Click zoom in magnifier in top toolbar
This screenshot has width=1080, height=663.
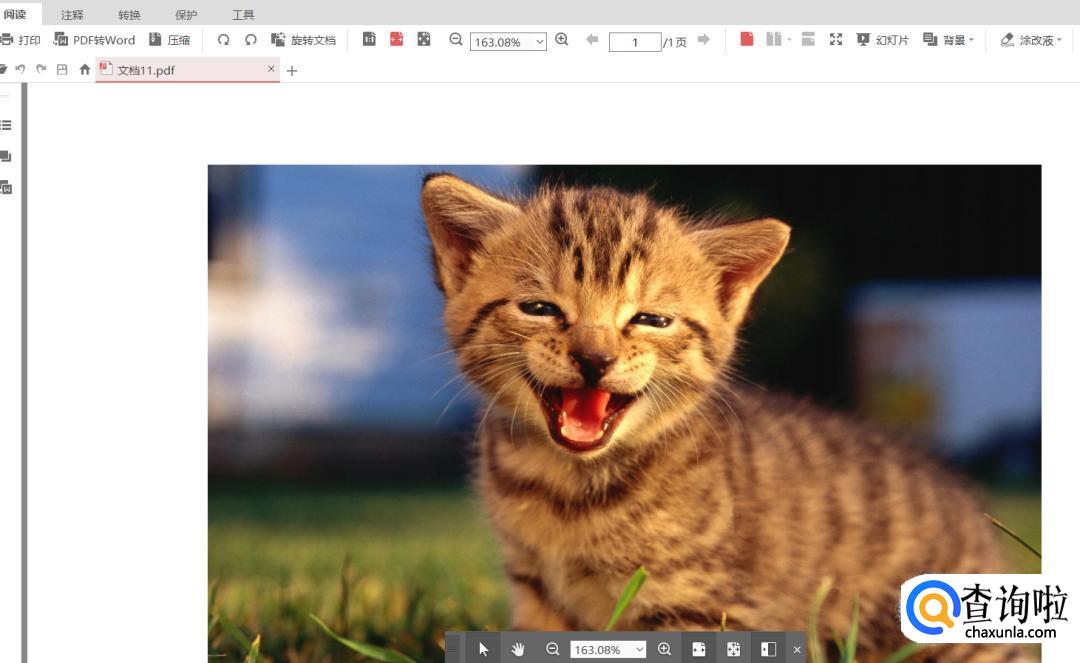[562, 40]
